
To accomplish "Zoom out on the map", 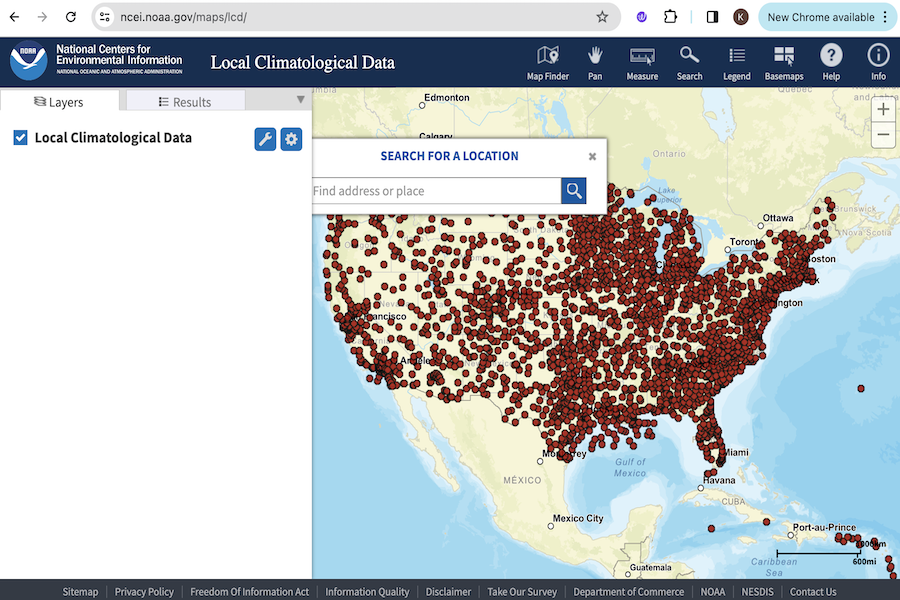I will click(x=883, y=135).
